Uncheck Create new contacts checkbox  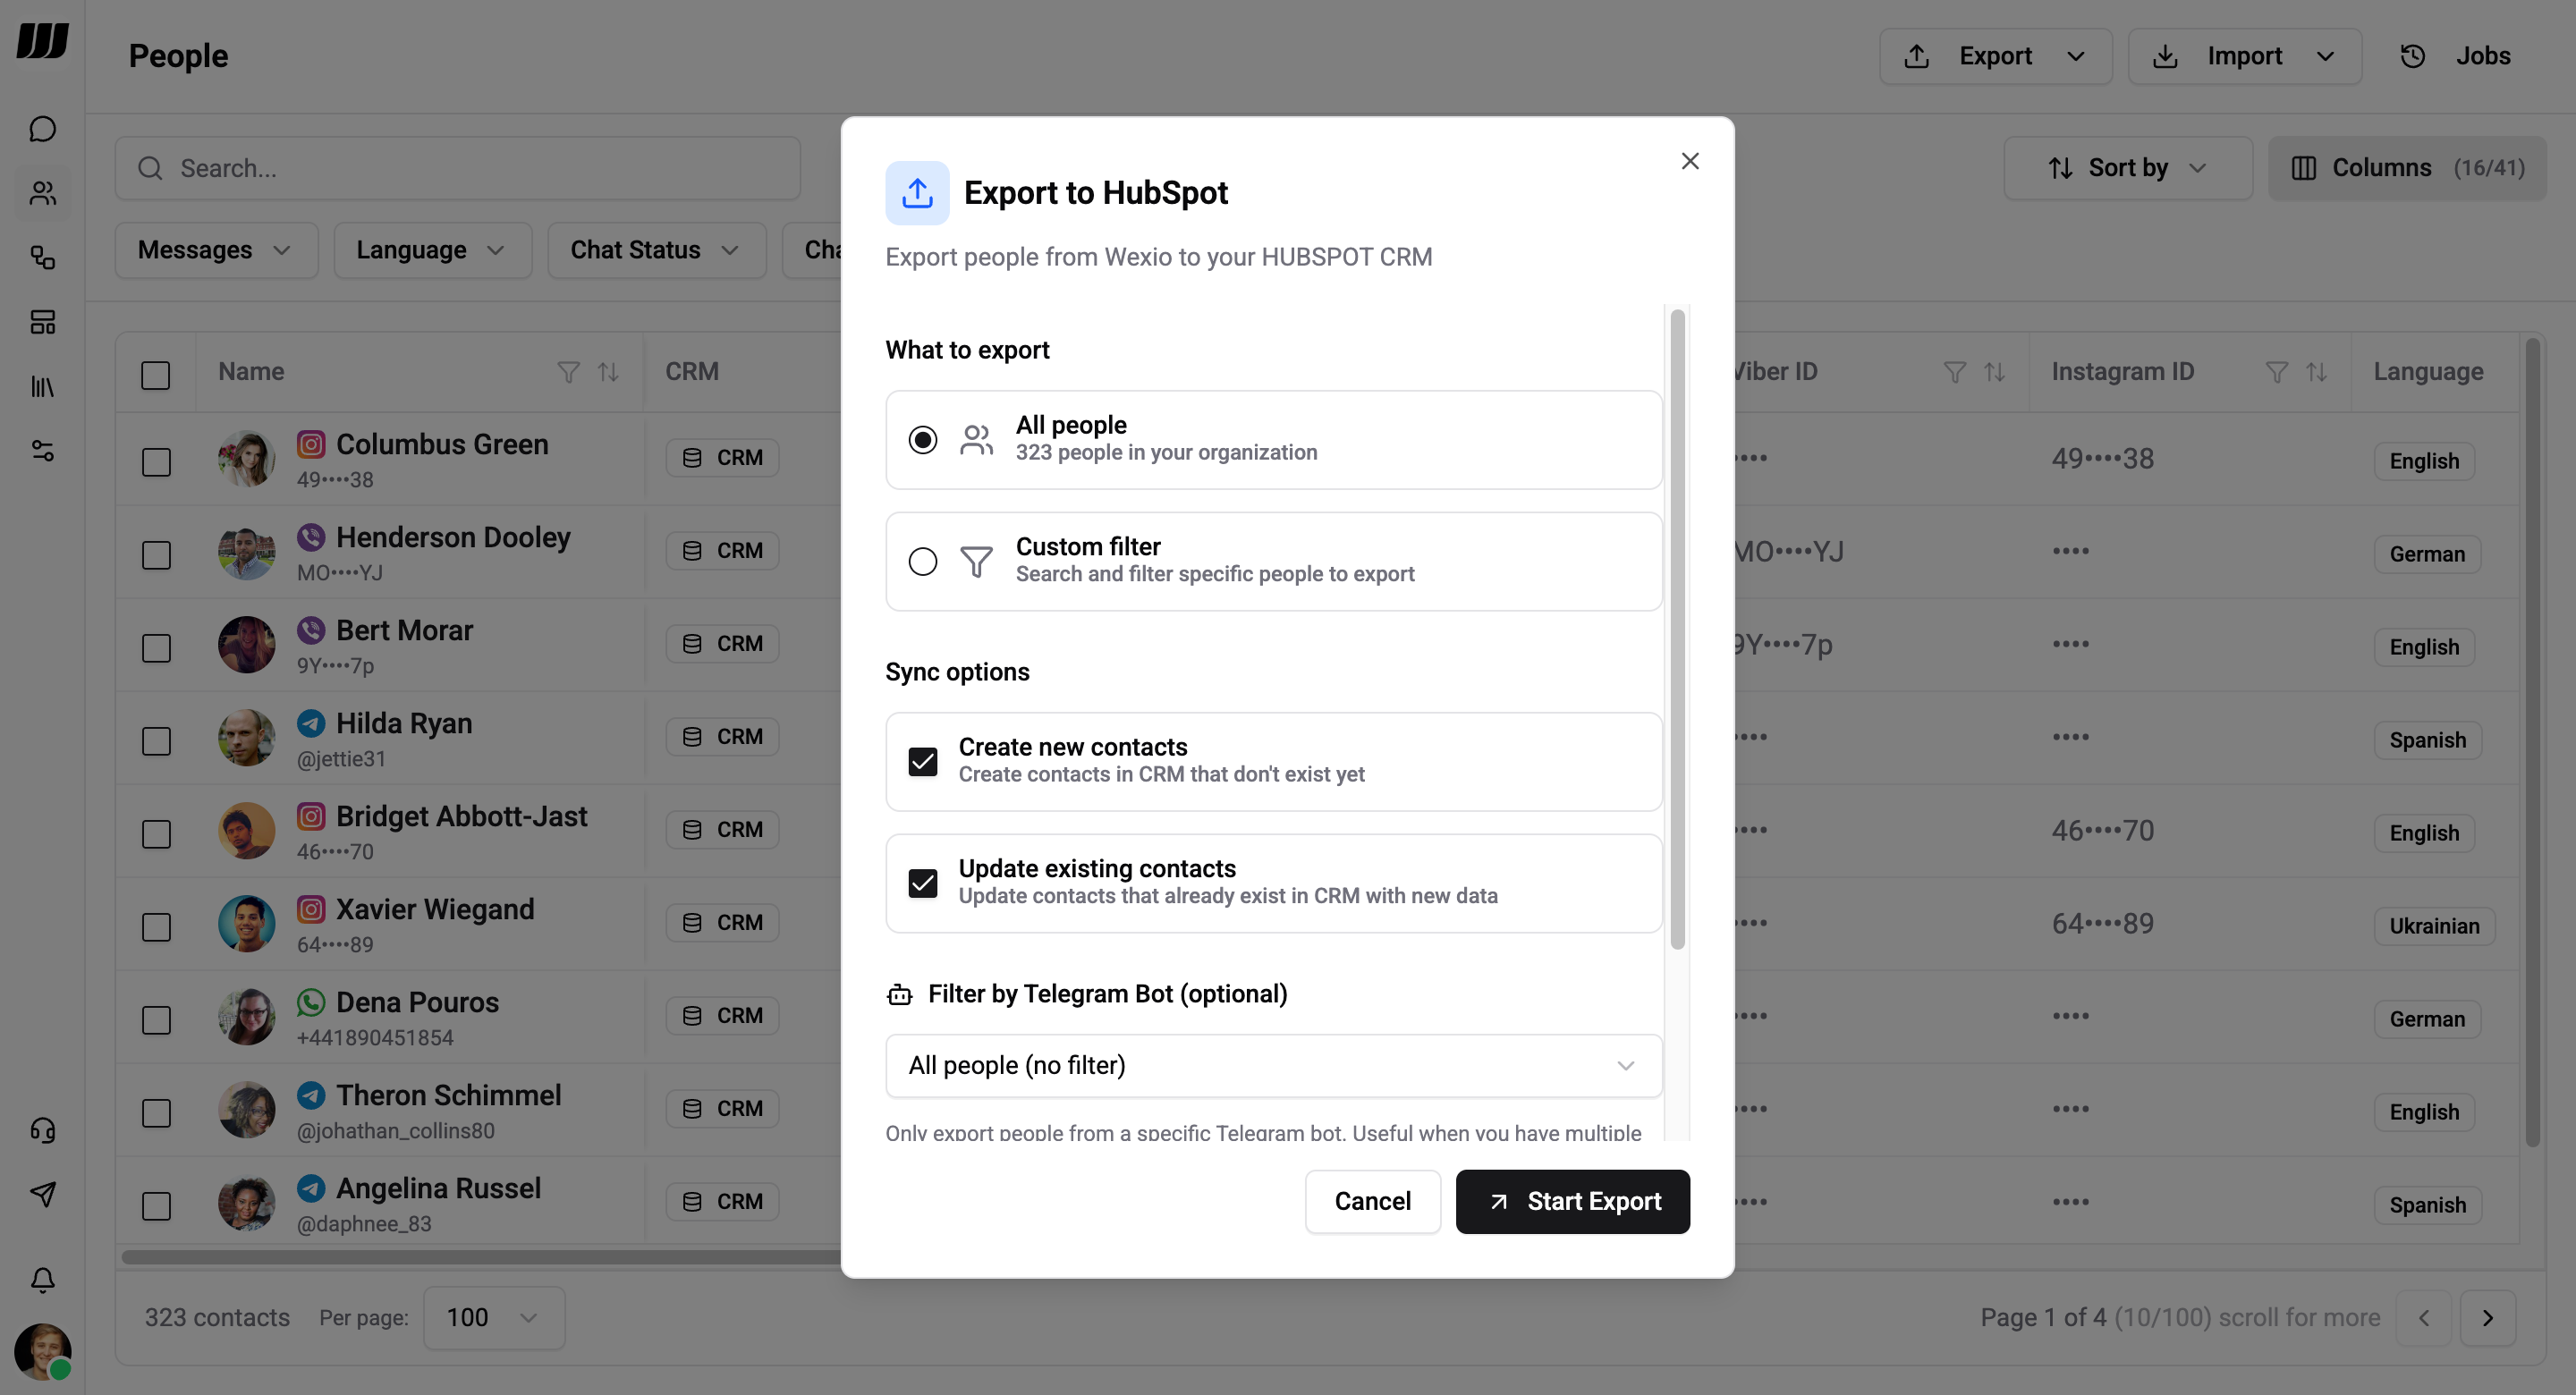pos(922,762)
